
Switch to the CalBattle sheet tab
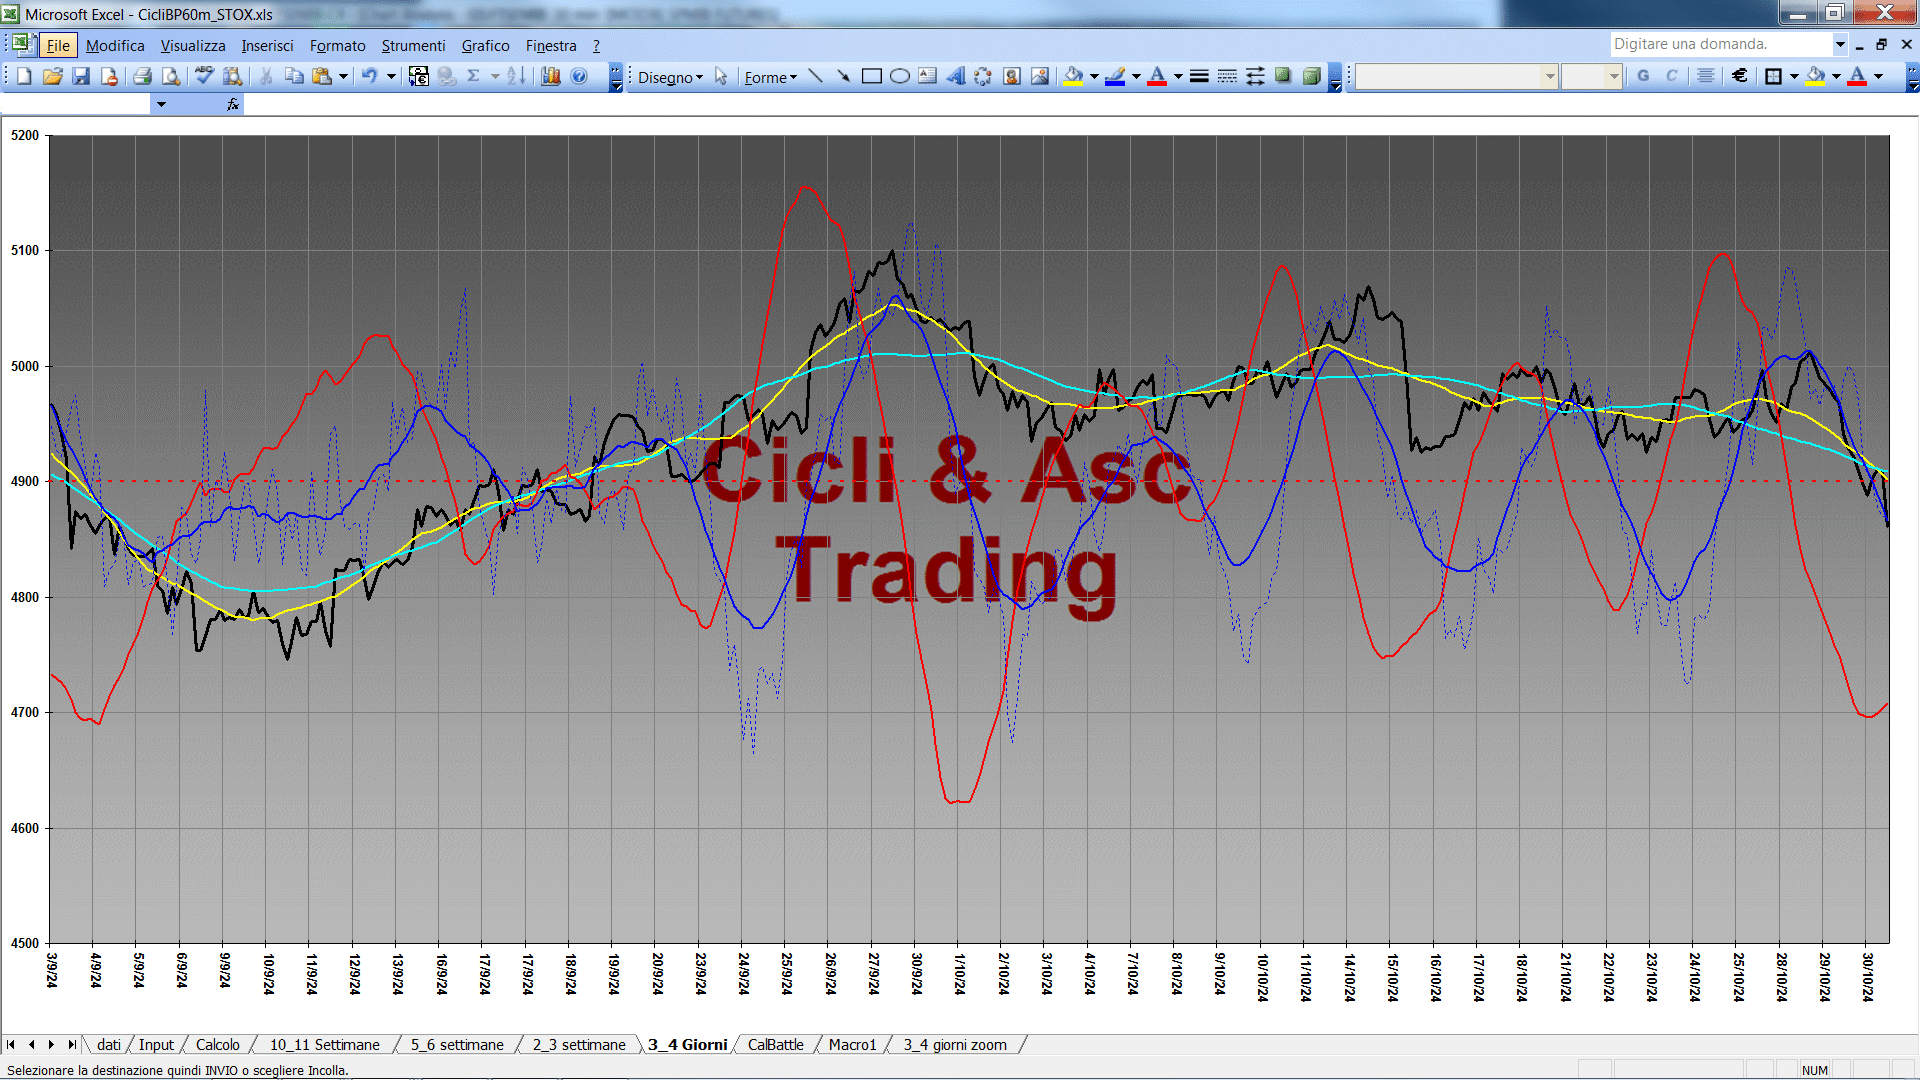[775, 1044]
